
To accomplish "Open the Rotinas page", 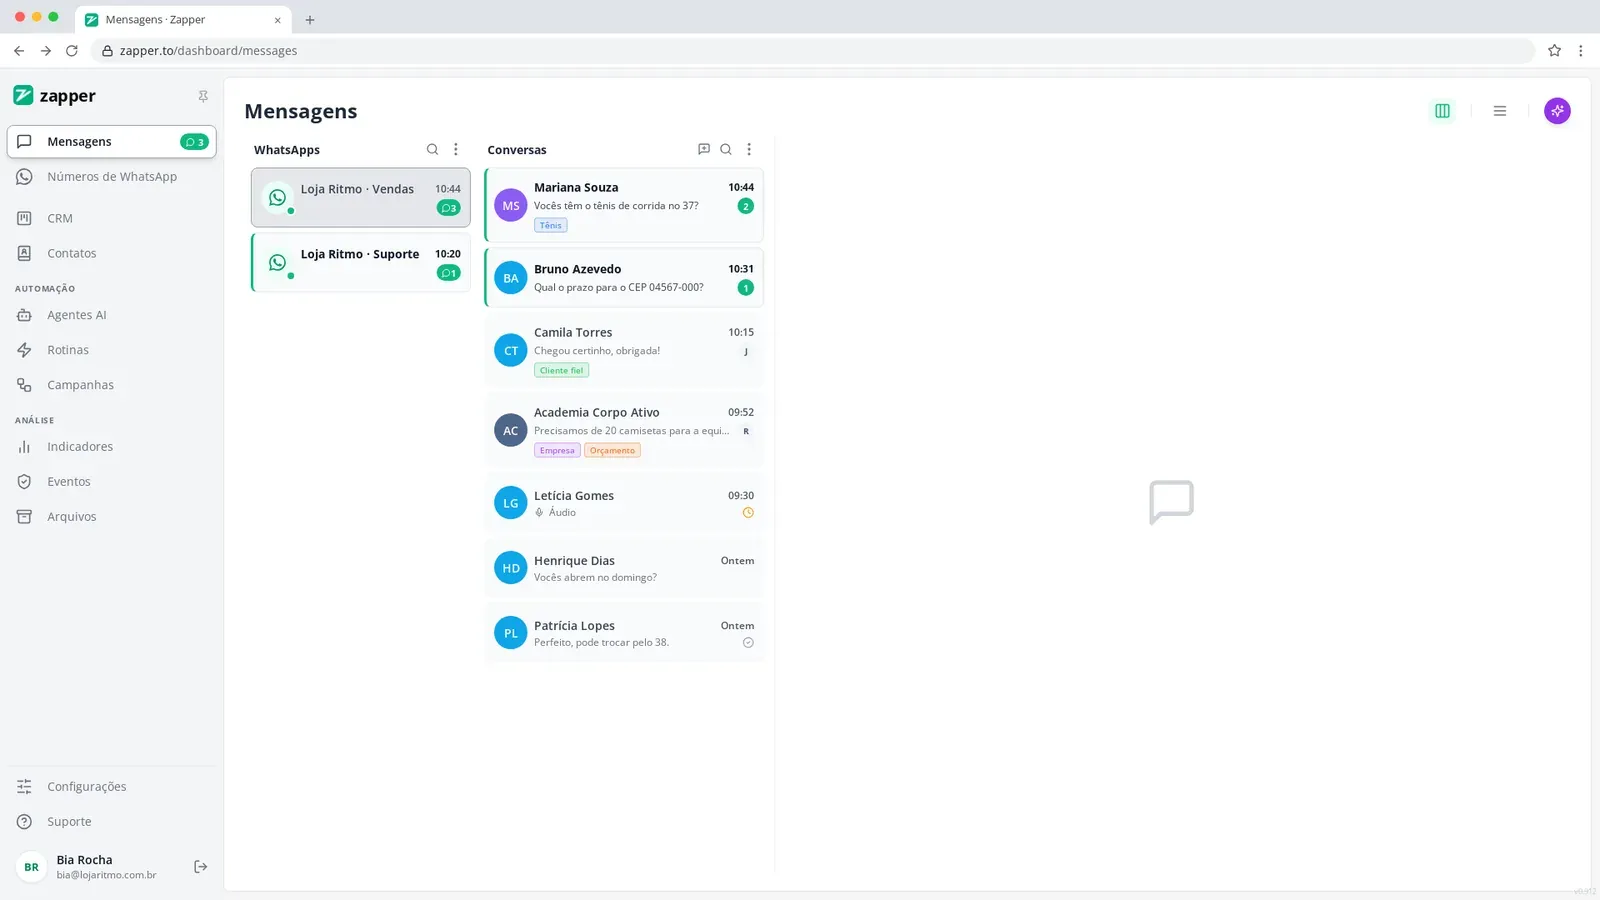I will pos(112,350).
